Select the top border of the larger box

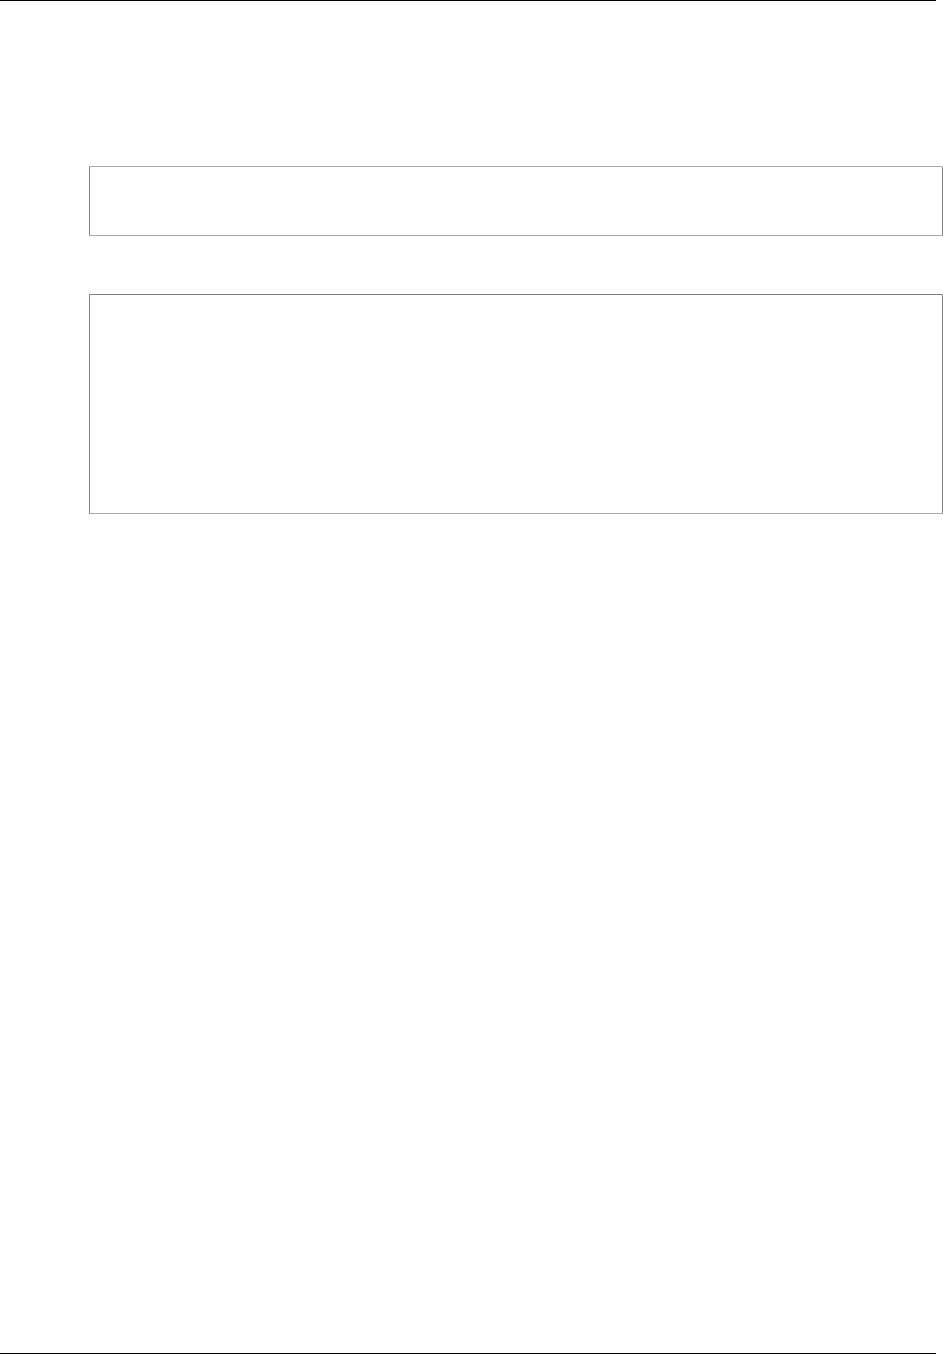click(516, 295)
